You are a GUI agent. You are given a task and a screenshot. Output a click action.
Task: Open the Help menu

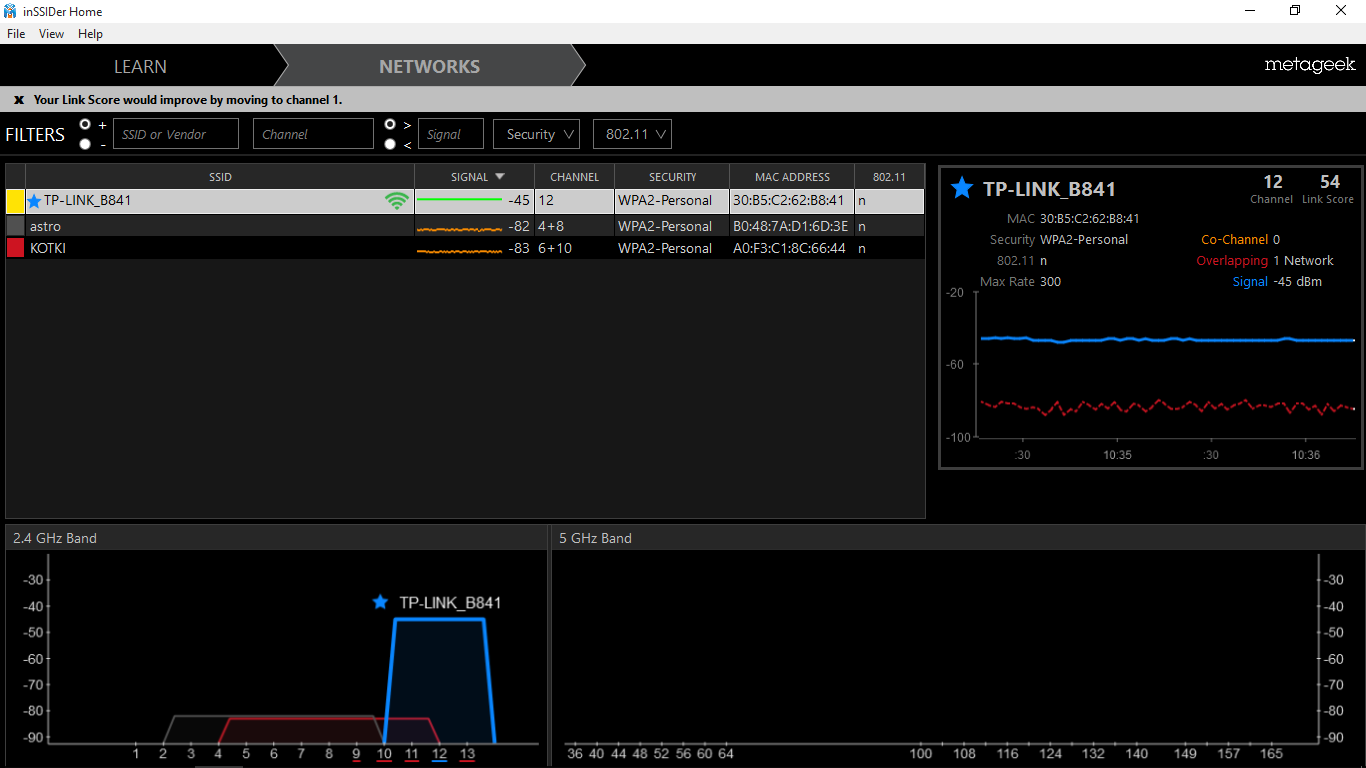pos(90,34)
